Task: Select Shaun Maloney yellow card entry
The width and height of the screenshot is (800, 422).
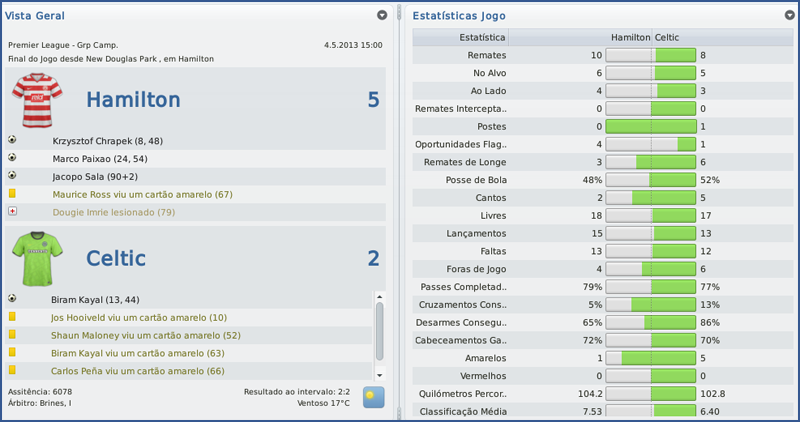Action: pos(145,335)
